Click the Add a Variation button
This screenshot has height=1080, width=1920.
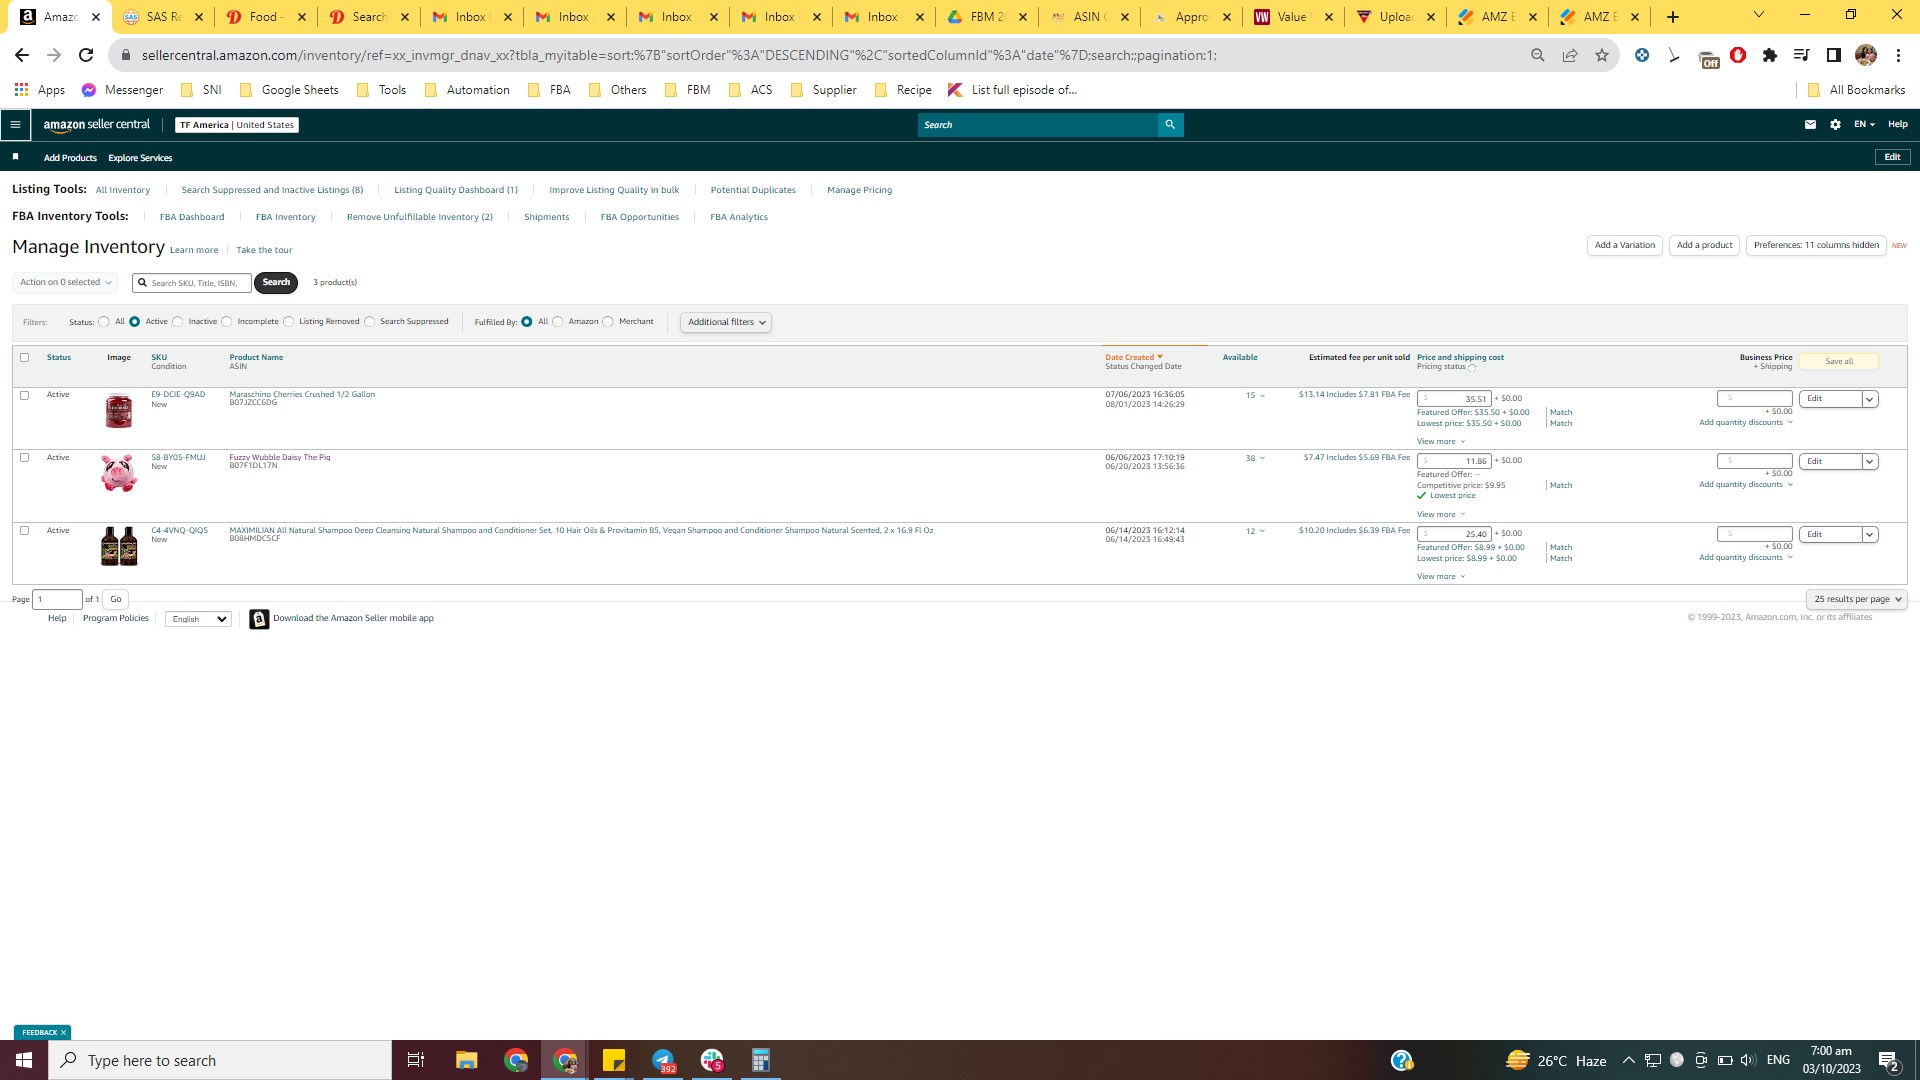(x=1625, y=245)
